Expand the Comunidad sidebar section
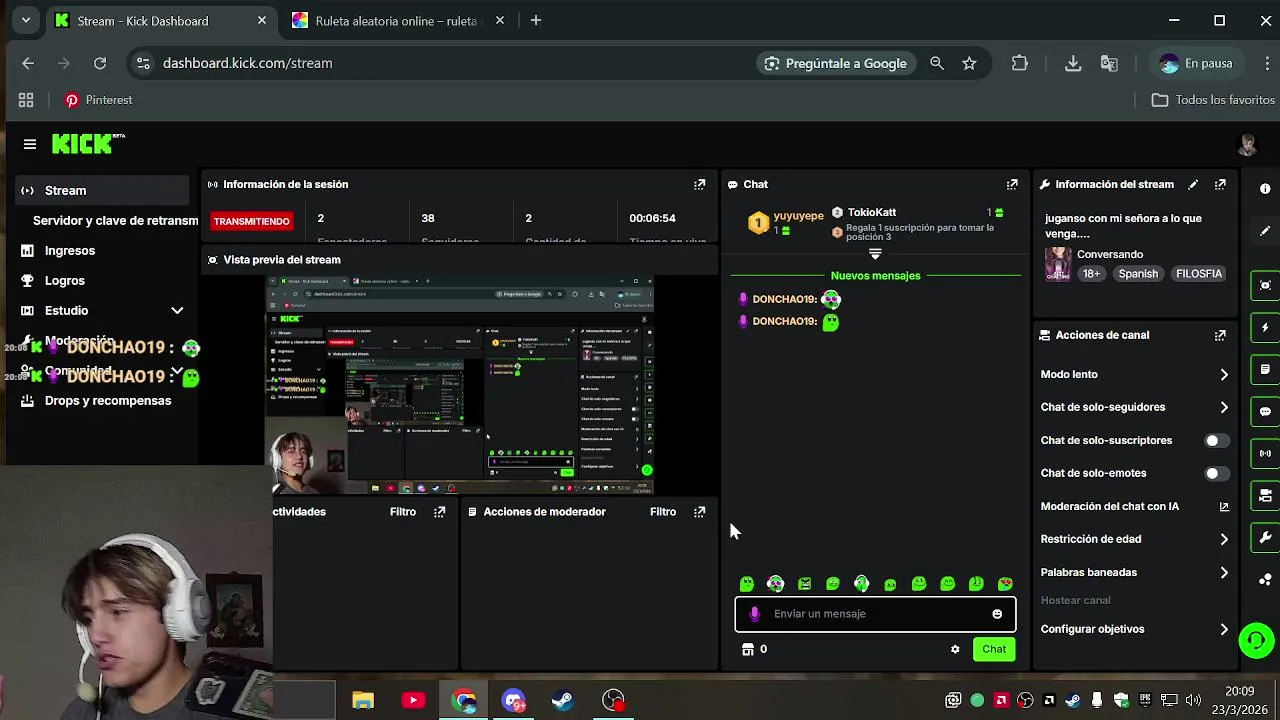 (x=177, y=371)
